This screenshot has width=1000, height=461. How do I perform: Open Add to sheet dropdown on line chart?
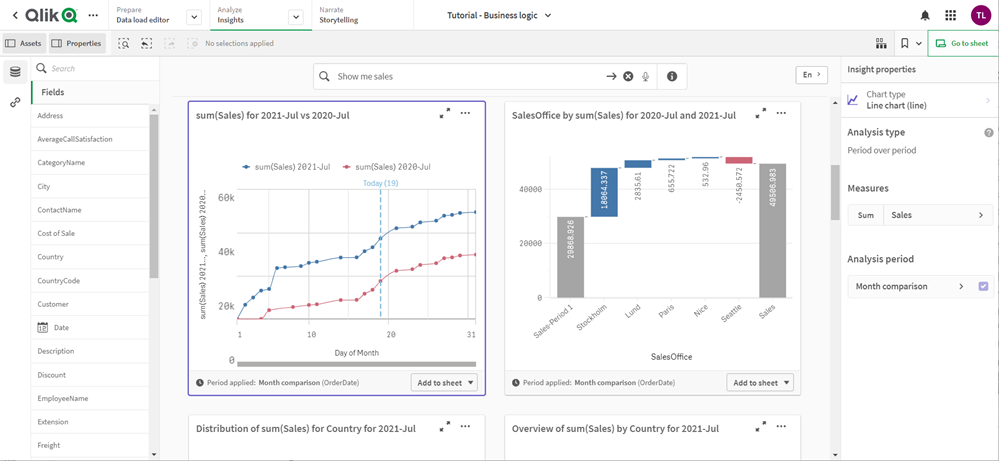444,383
